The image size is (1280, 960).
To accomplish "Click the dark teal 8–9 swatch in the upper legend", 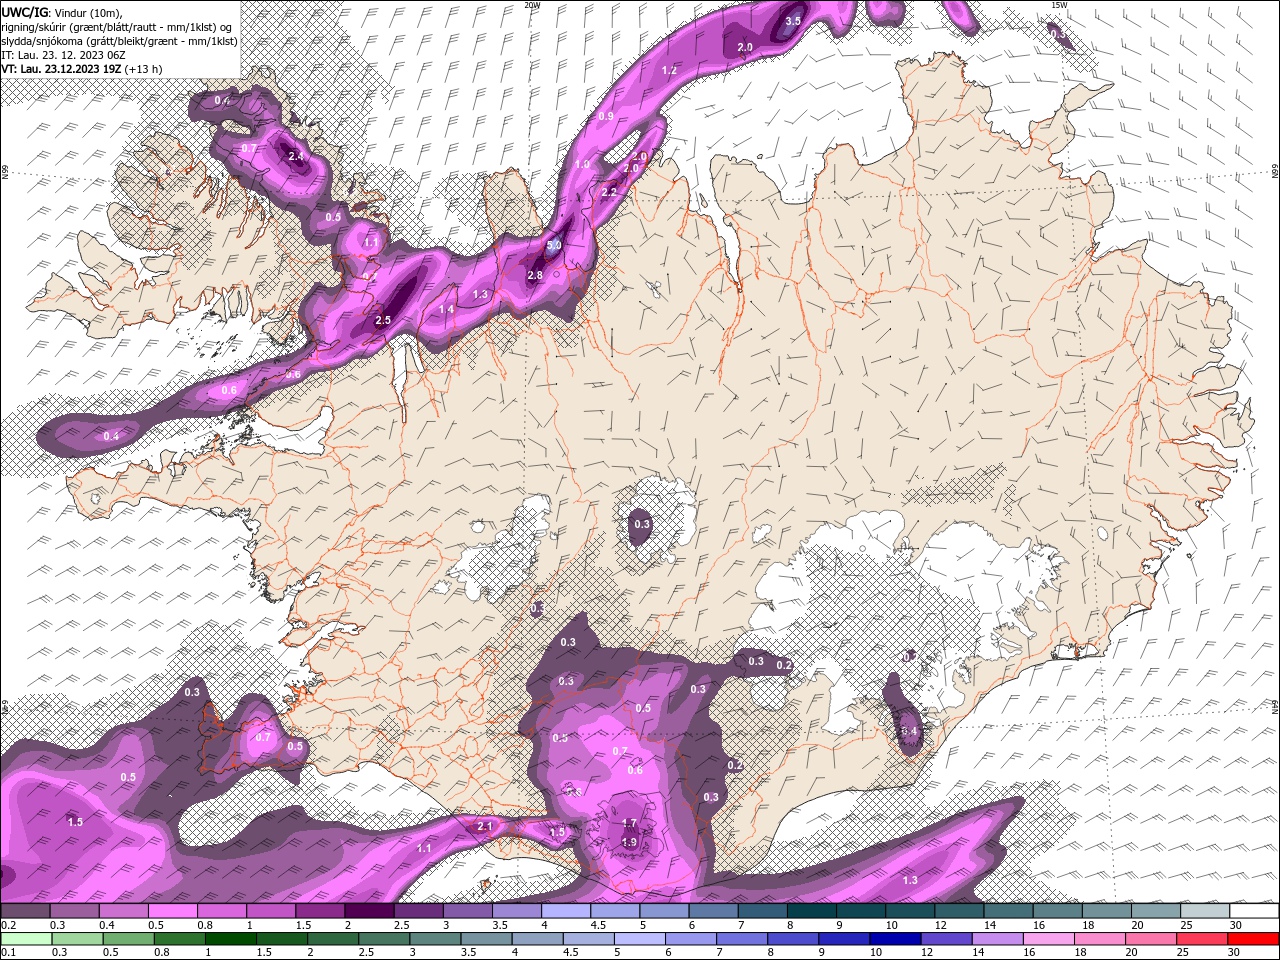I will (813, 910).
